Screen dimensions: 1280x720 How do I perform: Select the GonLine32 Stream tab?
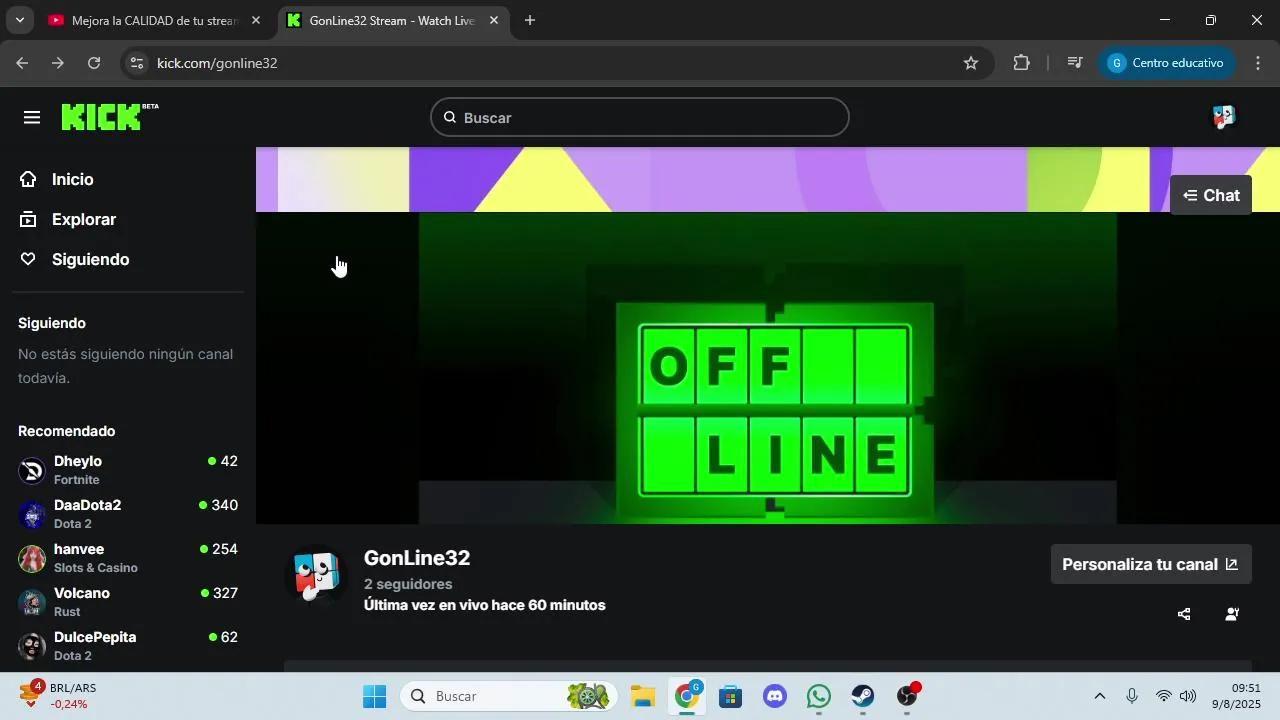click(392, 20)
